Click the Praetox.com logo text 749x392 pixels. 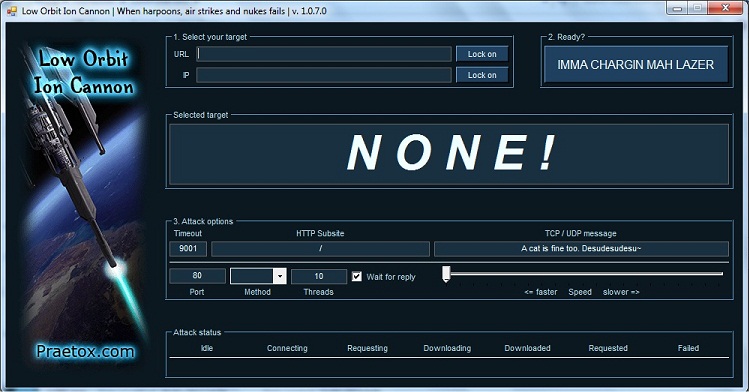coord(85,351)
